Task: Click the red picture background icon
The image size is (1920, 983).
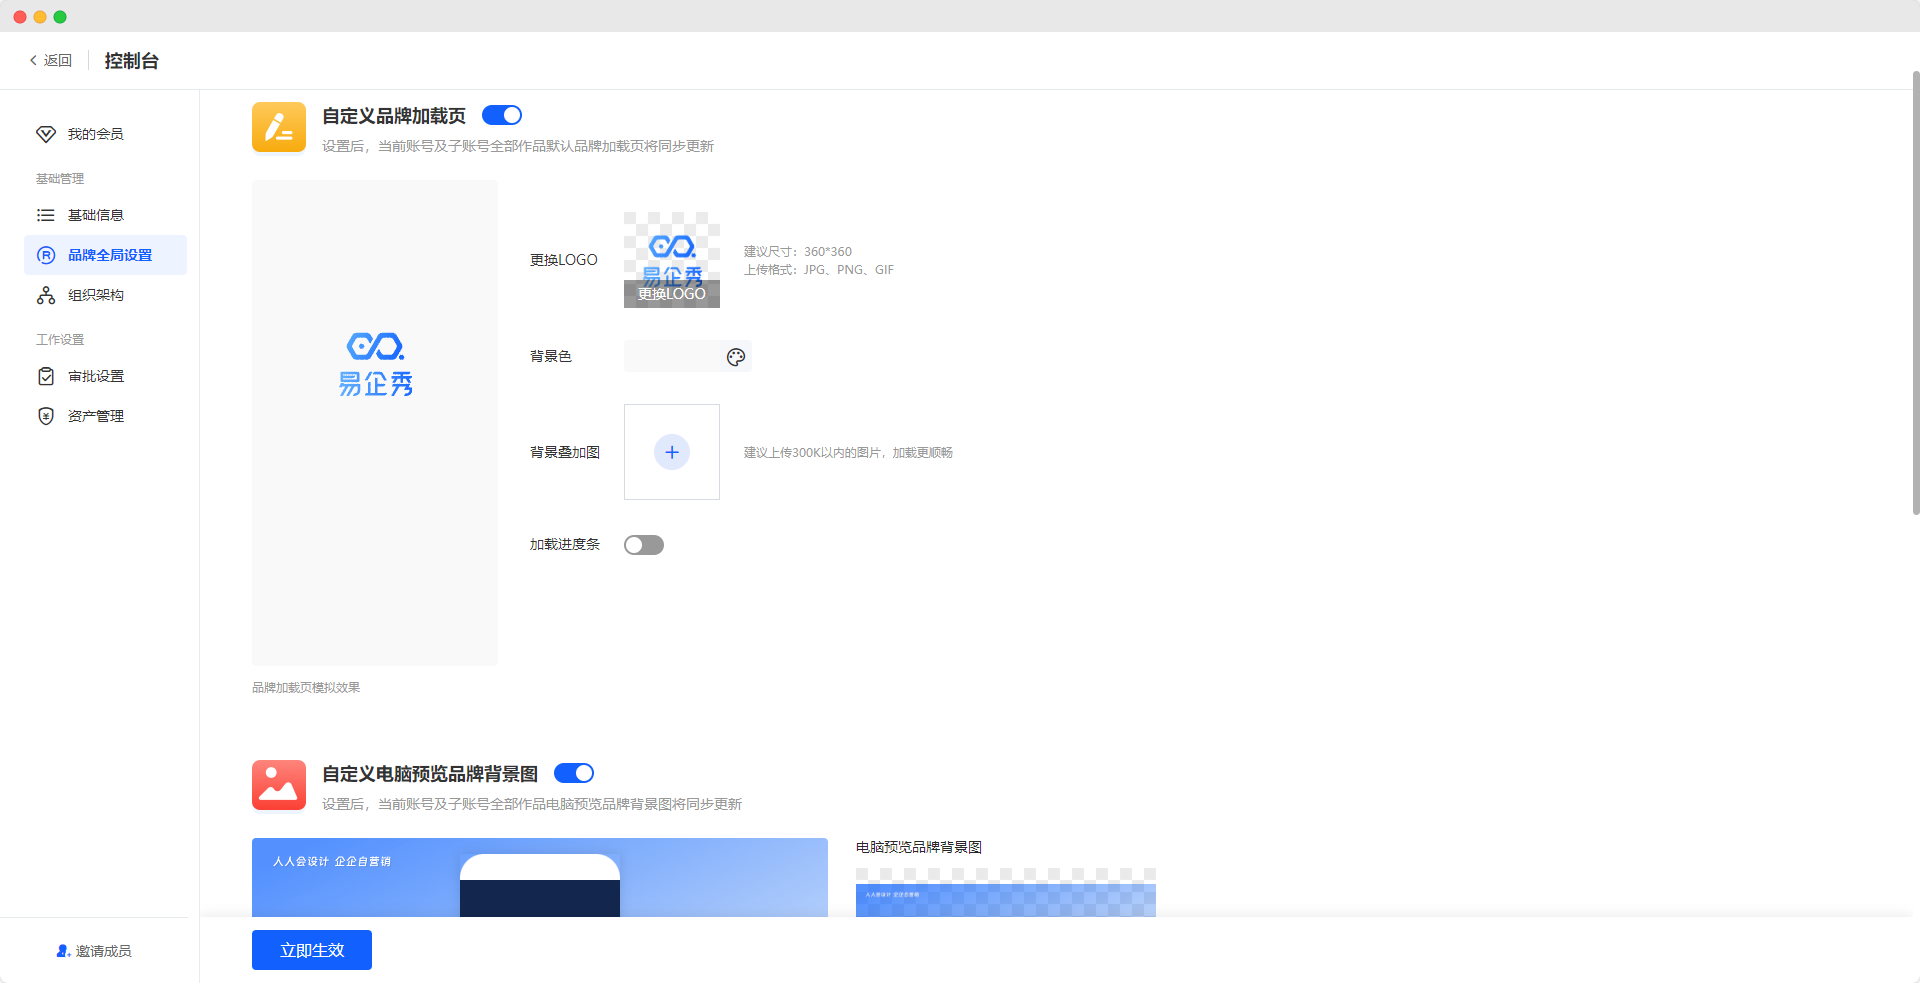Action: click(x=279, y=785)
